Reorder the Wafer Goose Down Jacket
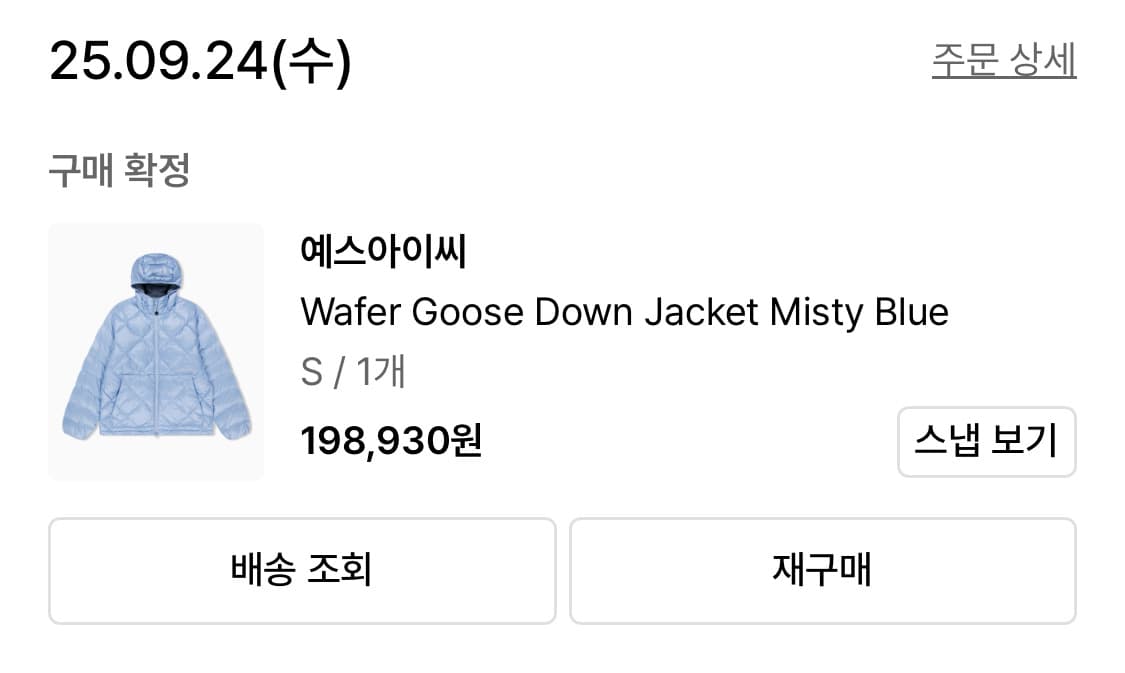This screenshot has height=673, width=1125. (x=823, y=570)
